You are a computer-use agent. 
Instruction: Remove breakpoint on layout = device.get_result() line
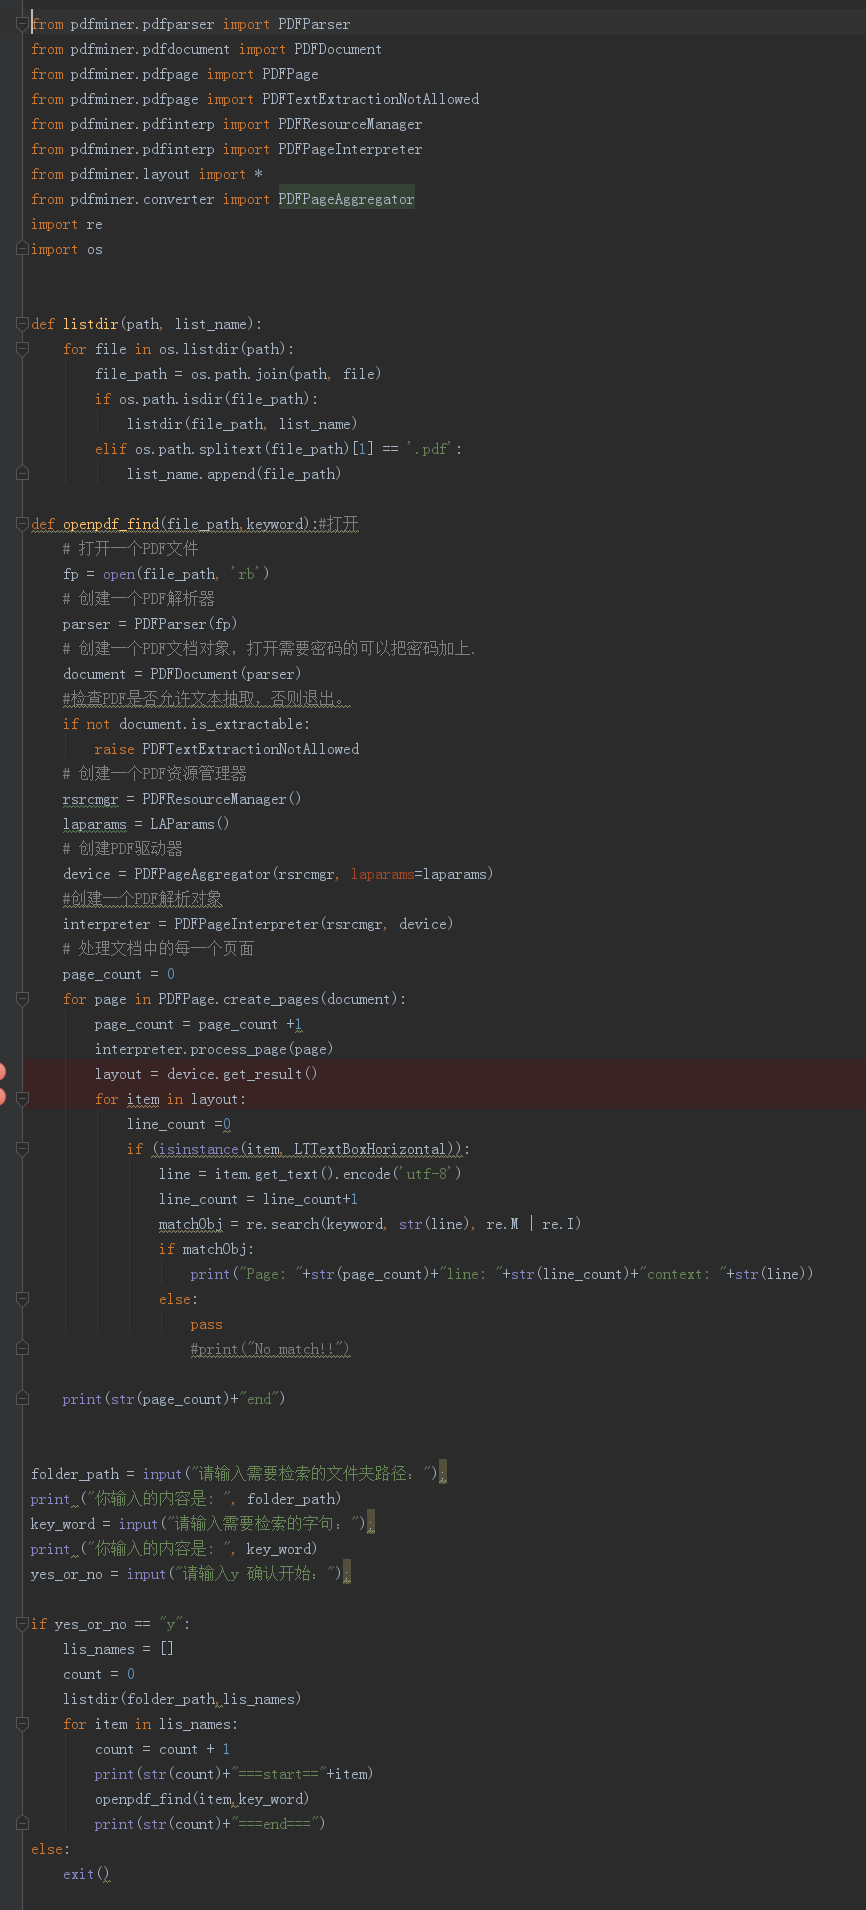[2, 1073]
